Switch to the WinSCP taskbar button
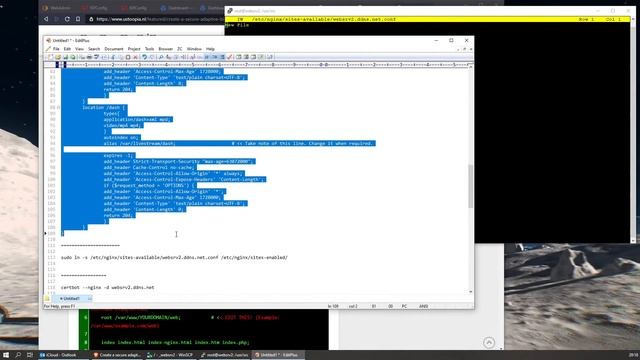 (x=171, y=355)
